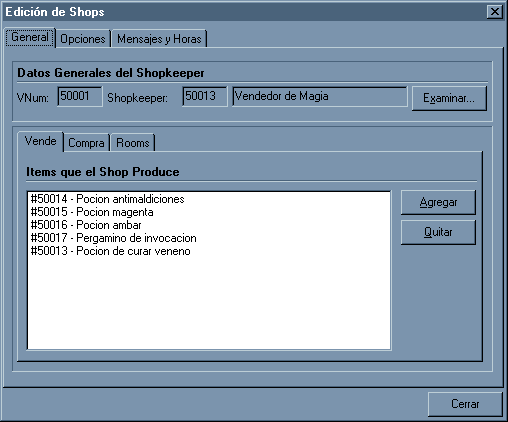
Task: Click the Examinar... button
Action: 449,98
